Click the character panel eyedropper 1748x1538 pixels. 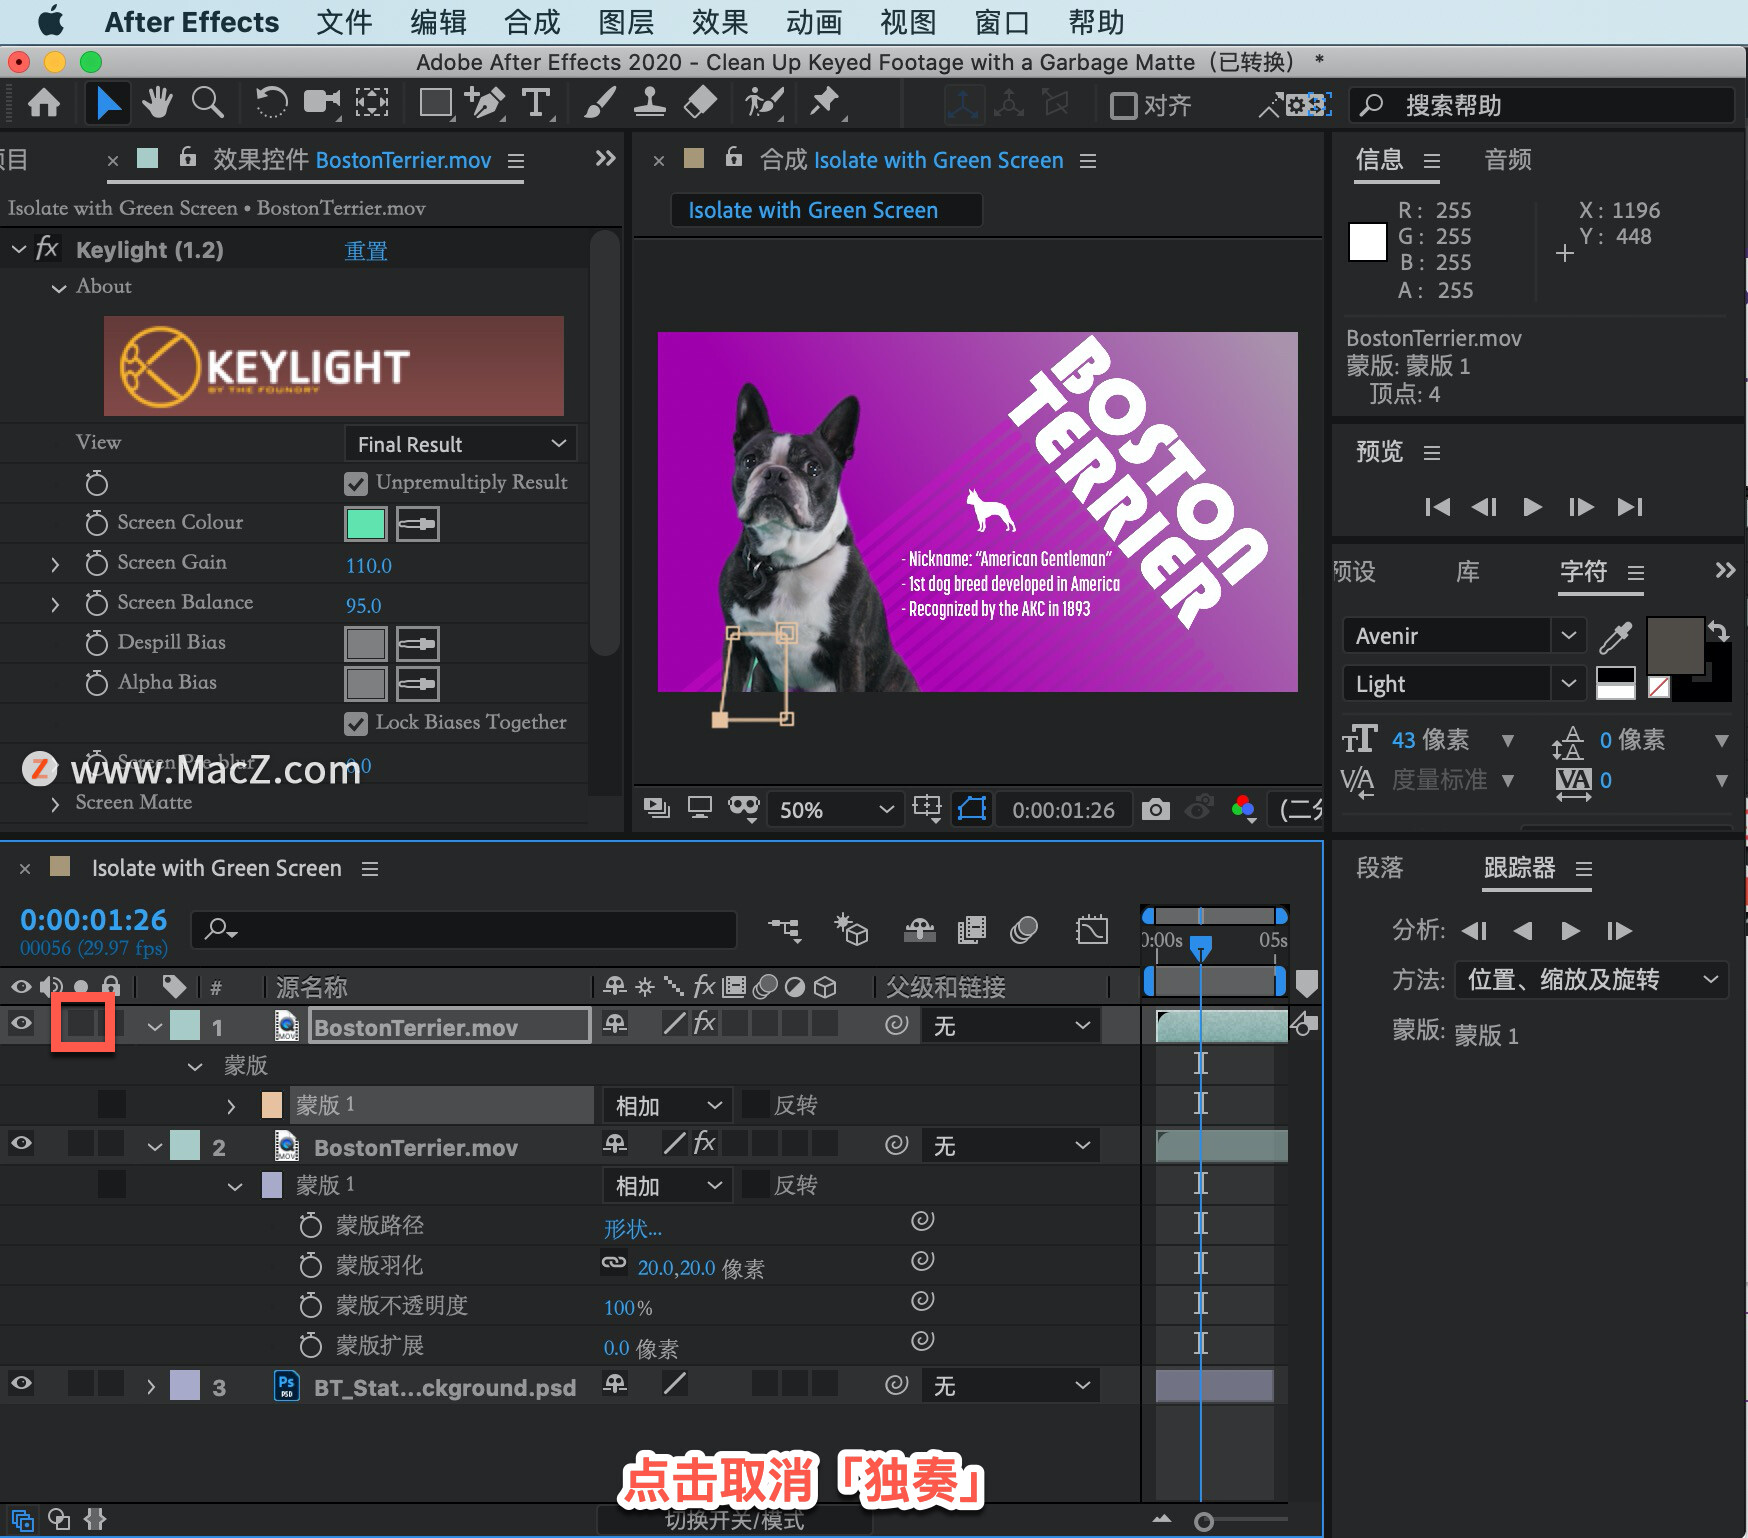coord(1615,636)
